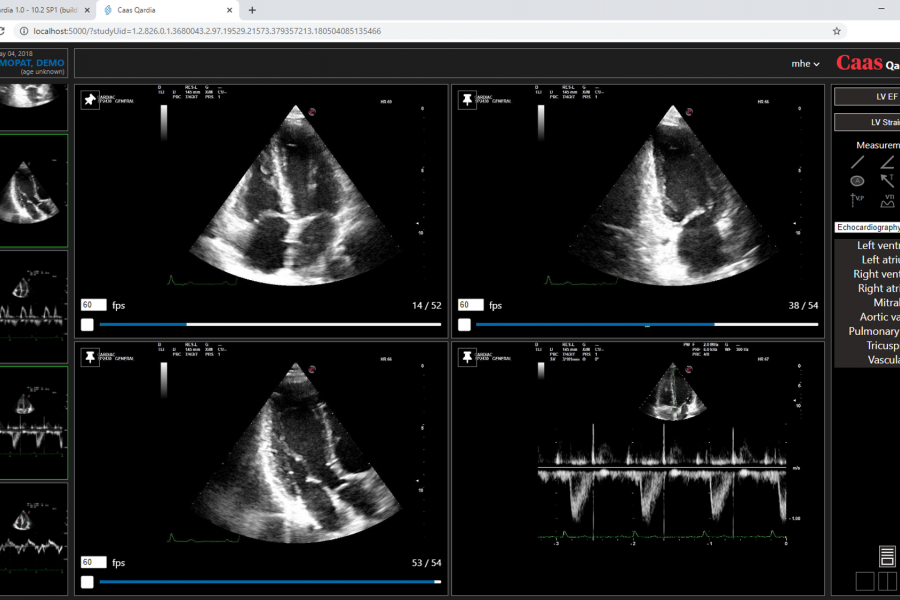Select the green-bordered four-chamber echo thumbnail
The width and height of the screenshot is (900, 600).
click(33, 191)
